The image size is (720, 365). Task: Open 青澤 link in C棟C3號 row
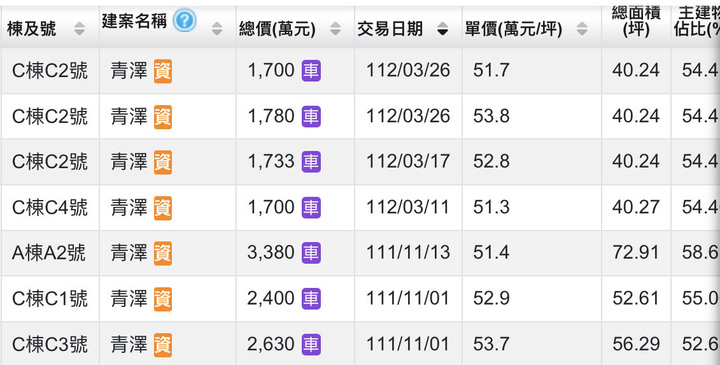(129, 344)
